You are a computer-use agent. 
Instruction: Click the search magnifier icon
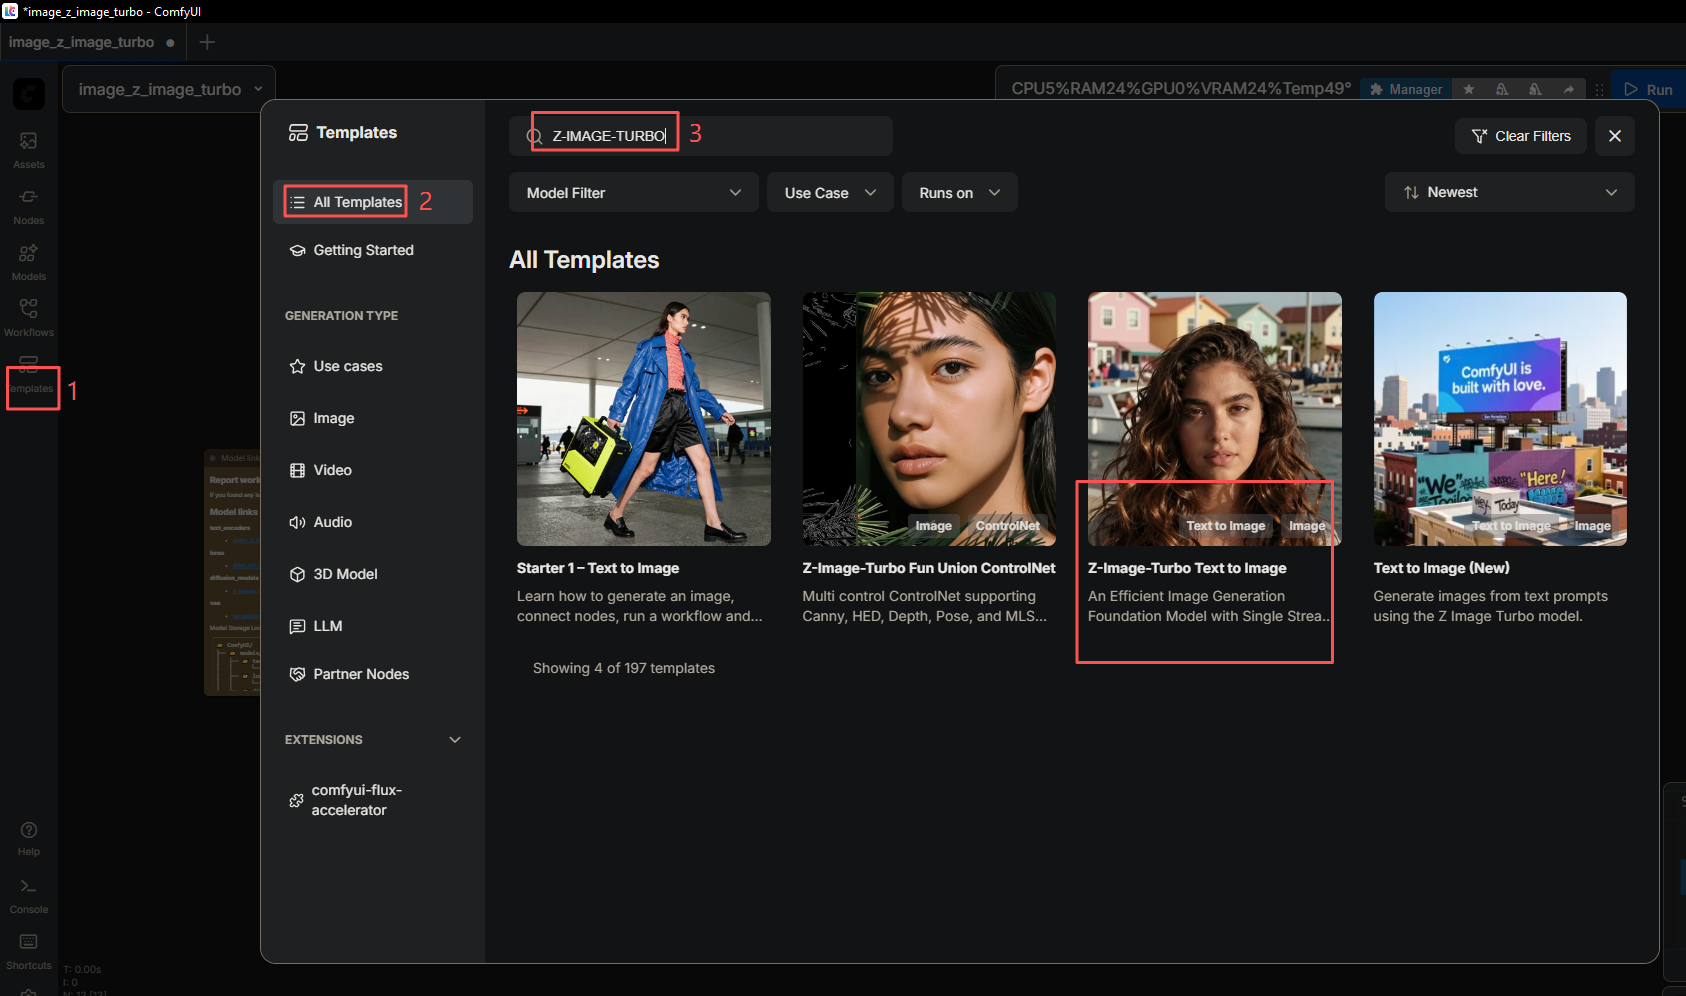pos(535,136)
